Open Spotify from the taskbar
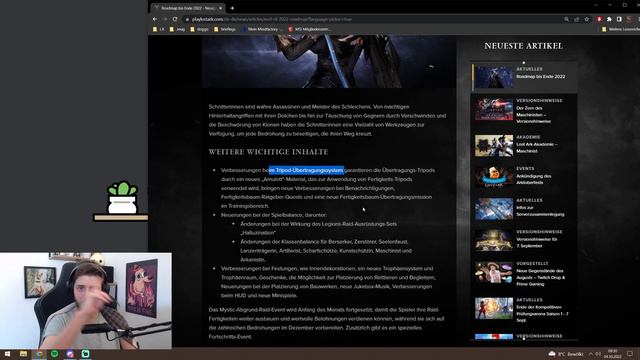Viewport: 640px width, 360px height. click(54, 354)
